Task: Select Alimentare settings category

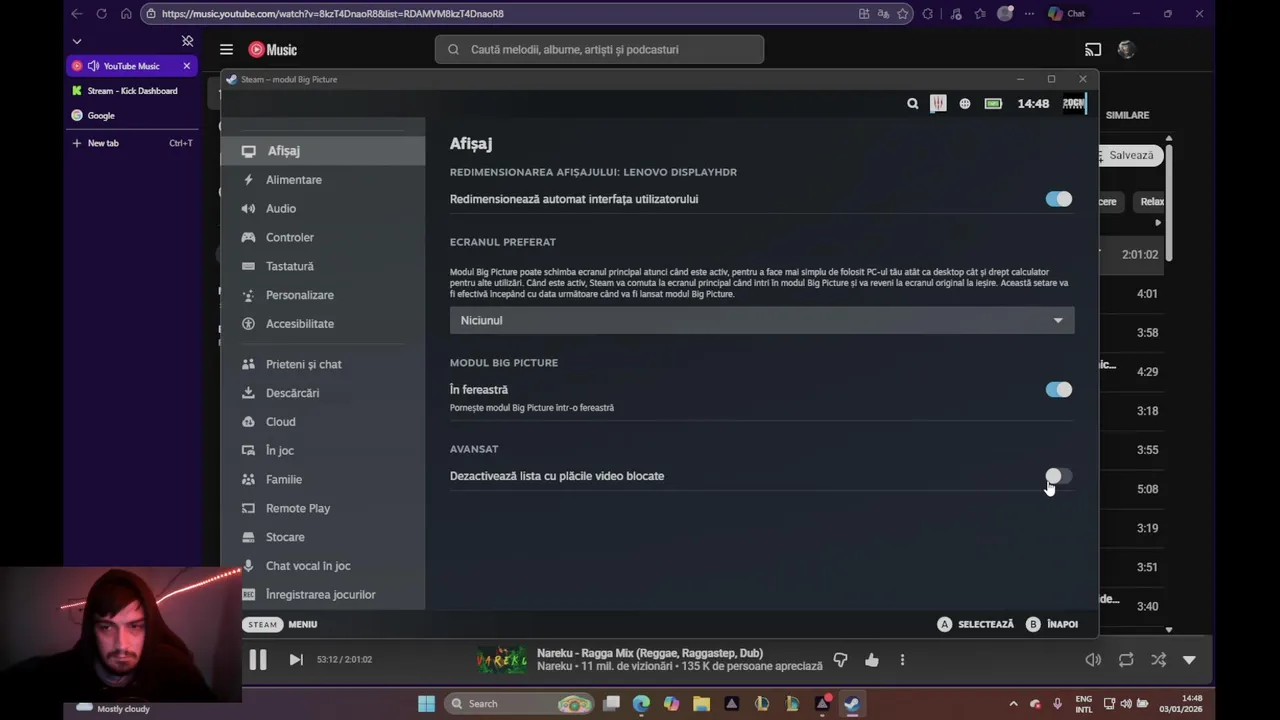Action: [x=323, y=180]
